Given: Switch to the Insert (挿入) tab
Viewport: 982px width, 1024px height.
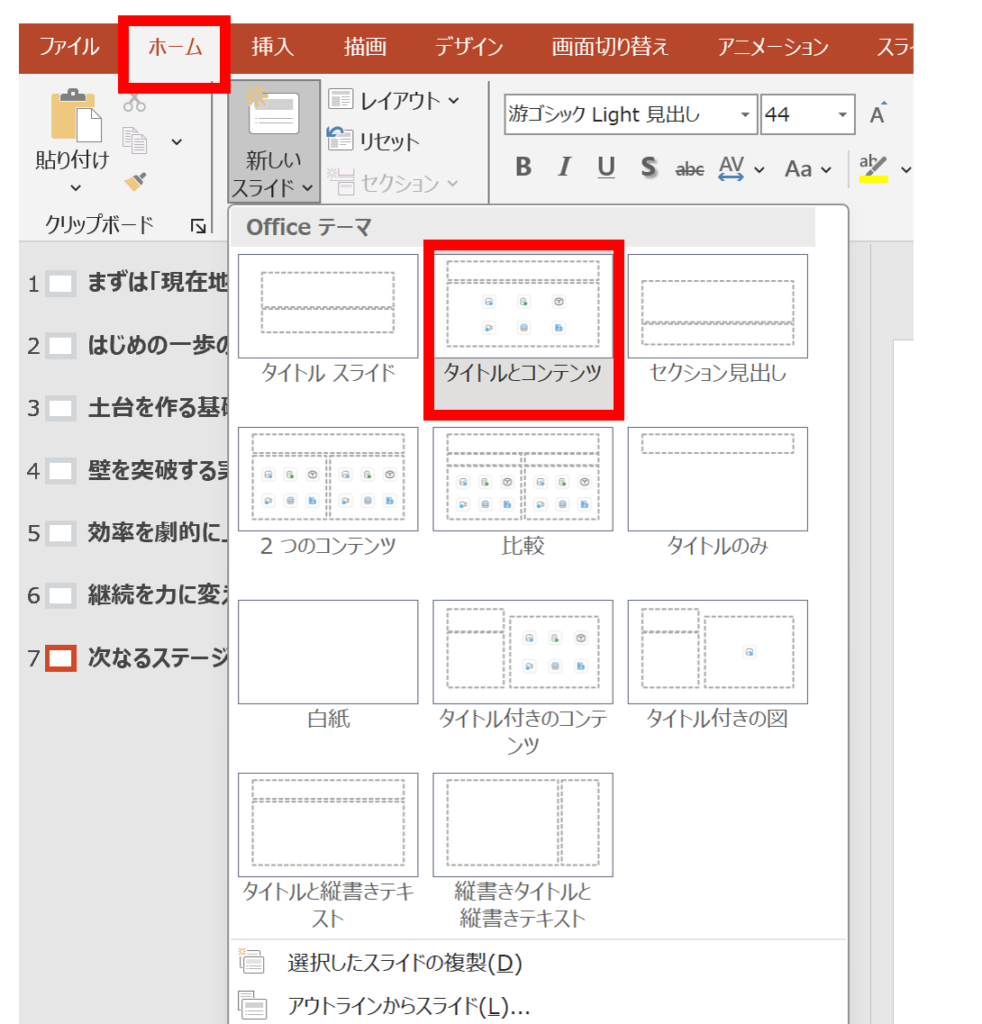Looking at the screenshot, I should pyautogui.click(x=272, y=47).
